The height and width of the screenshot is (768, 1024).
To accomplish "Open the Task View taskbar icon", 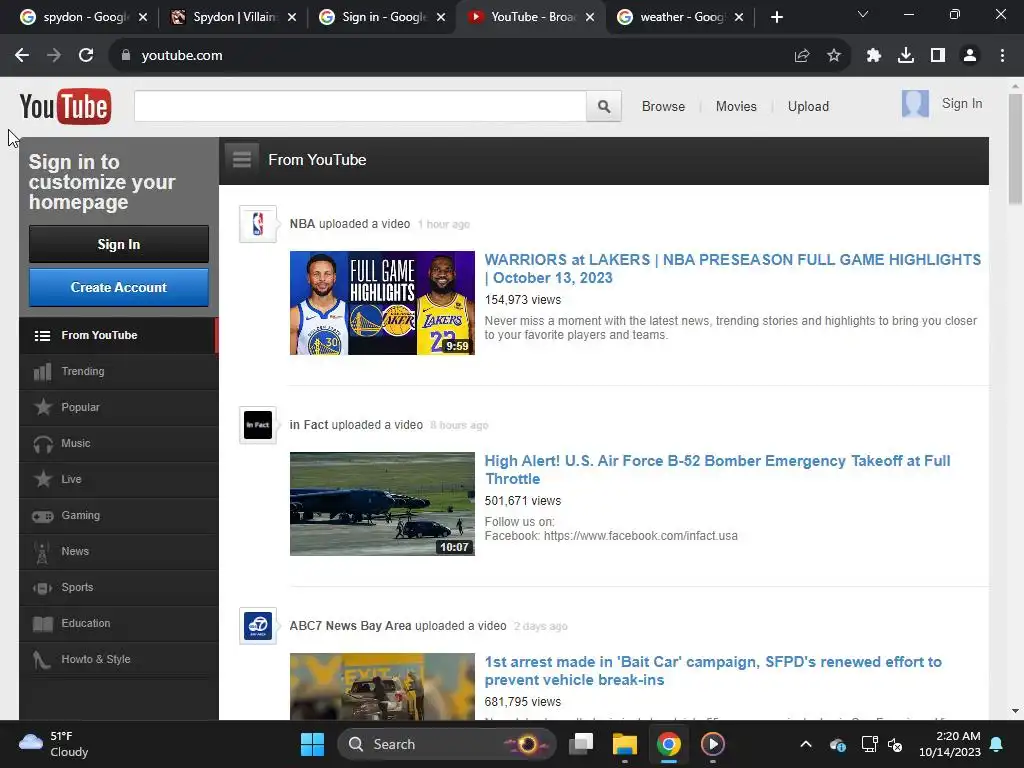I will tap(581, 744).
